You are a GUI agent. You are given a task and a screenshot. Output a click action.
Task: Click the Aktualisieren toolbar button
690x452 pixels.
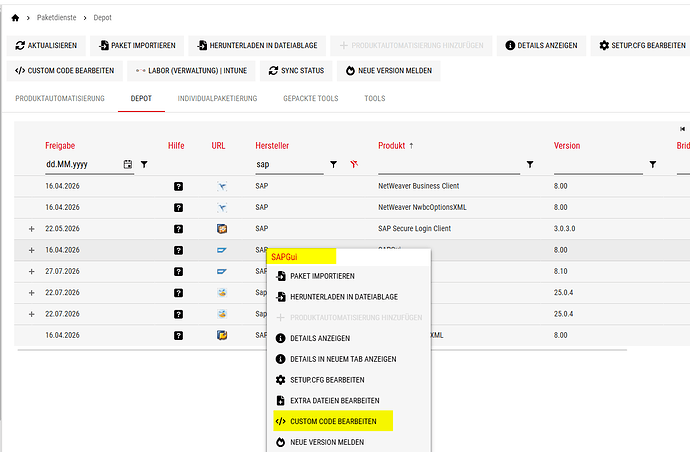click(46, 45)
